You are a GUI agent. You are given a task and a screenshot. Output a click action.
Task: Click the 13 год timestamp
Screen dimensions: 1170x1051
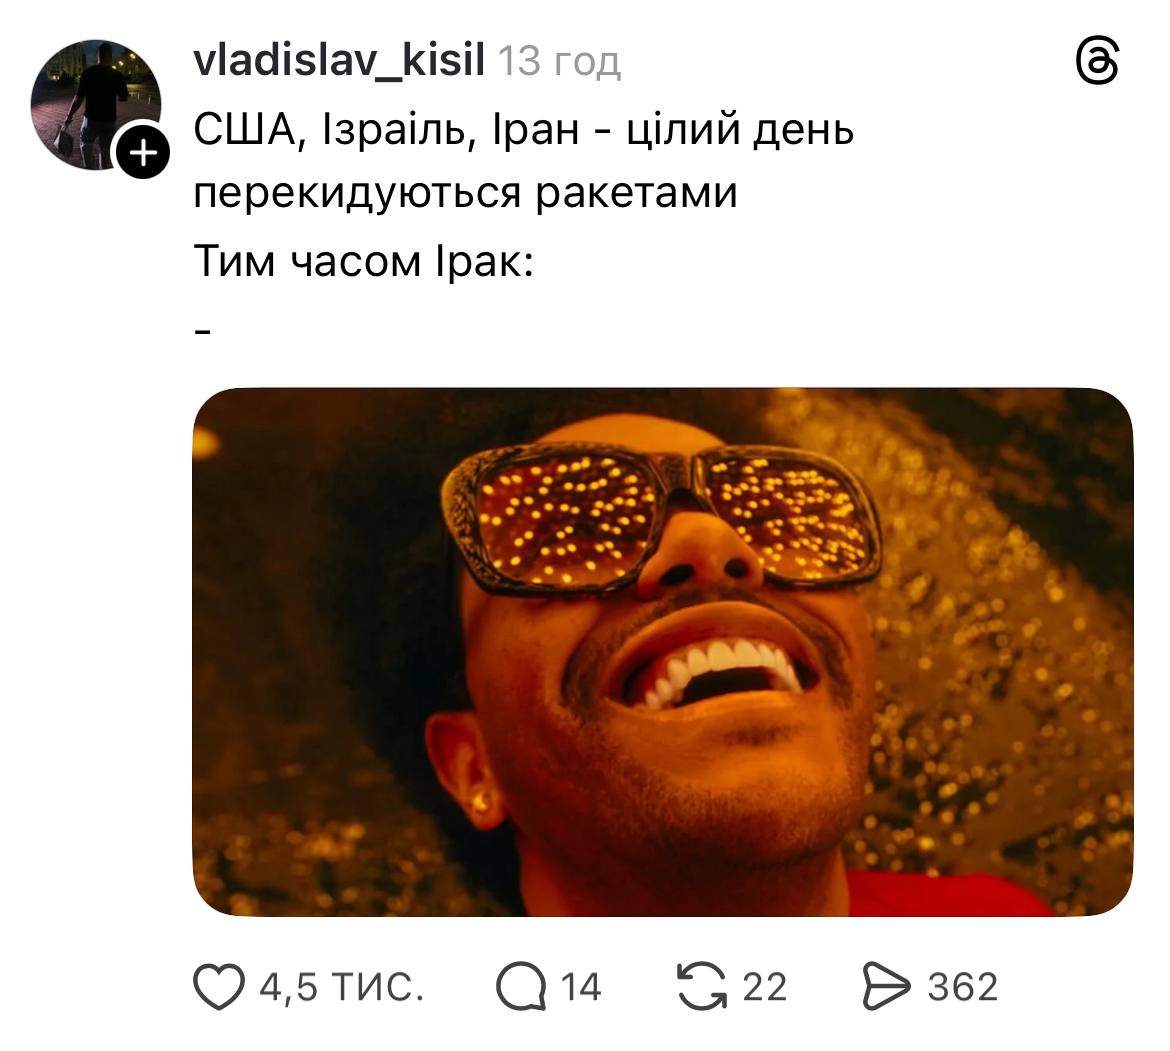[x=559, y=61]
